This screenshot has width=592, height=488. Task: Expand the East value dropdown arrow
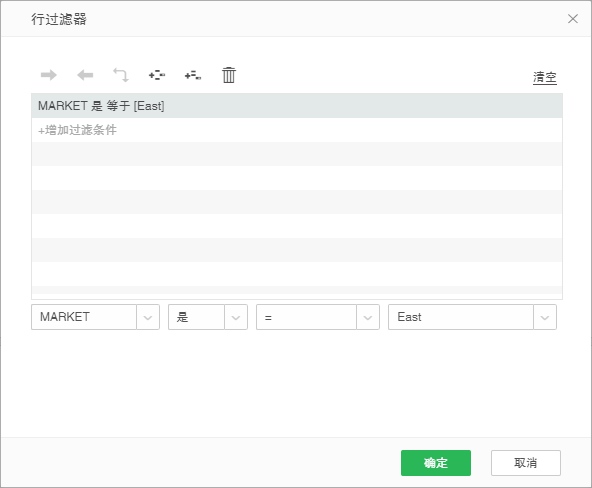pos(545,317)
